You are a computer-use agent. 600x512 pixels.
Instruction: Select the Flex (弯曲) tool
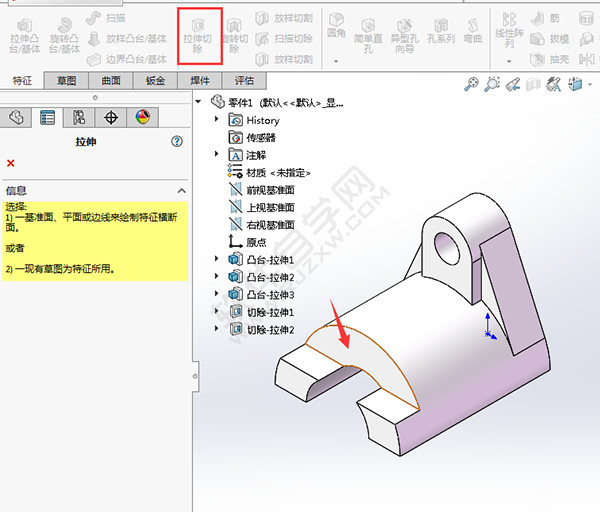pyautogui.click(x=473, y=31)
